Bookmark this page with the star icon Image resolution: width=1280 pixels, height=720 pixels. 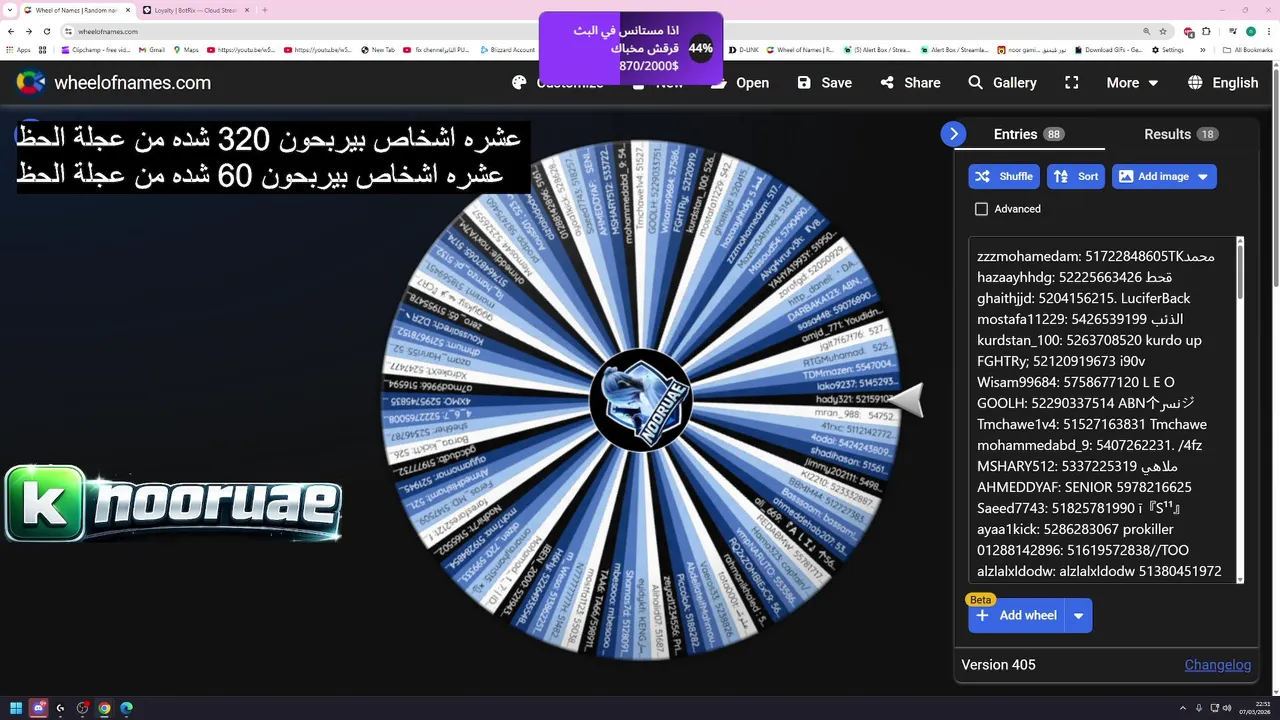coord(1162,31)
